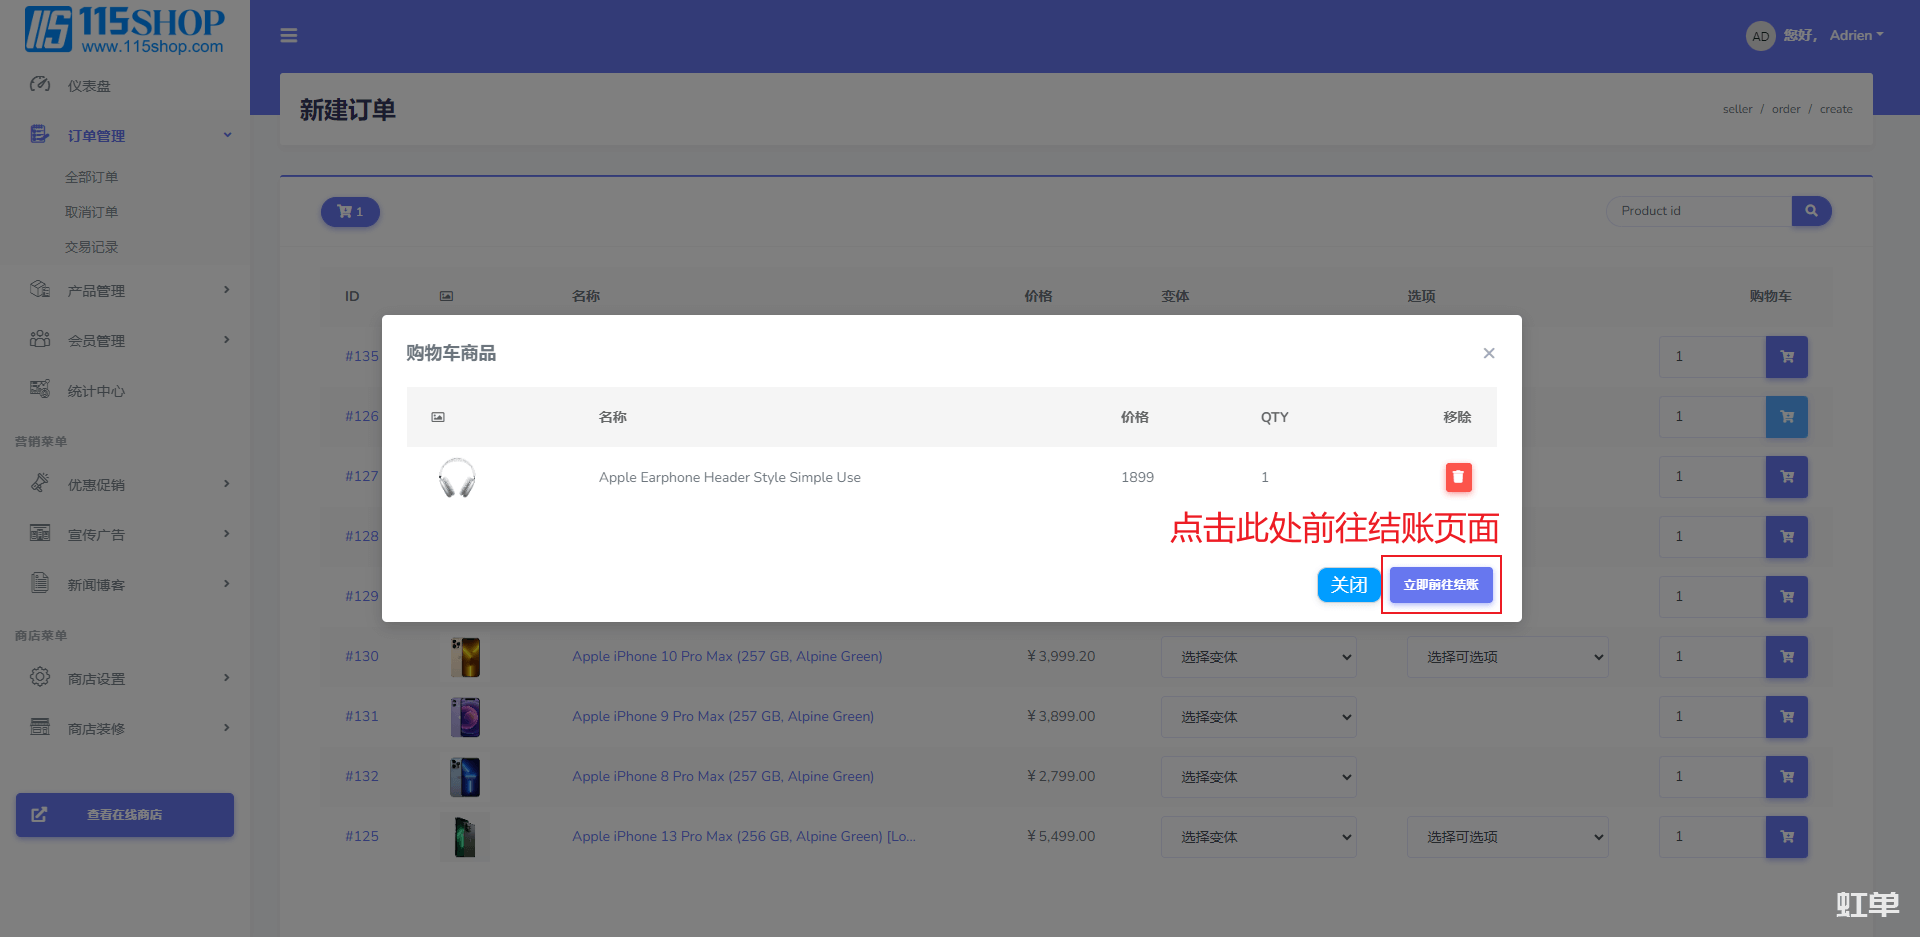The height and width of the screenshot is (937, 1920).
Task: Click the quantity field for product #130
Action: coord(1712,657)
